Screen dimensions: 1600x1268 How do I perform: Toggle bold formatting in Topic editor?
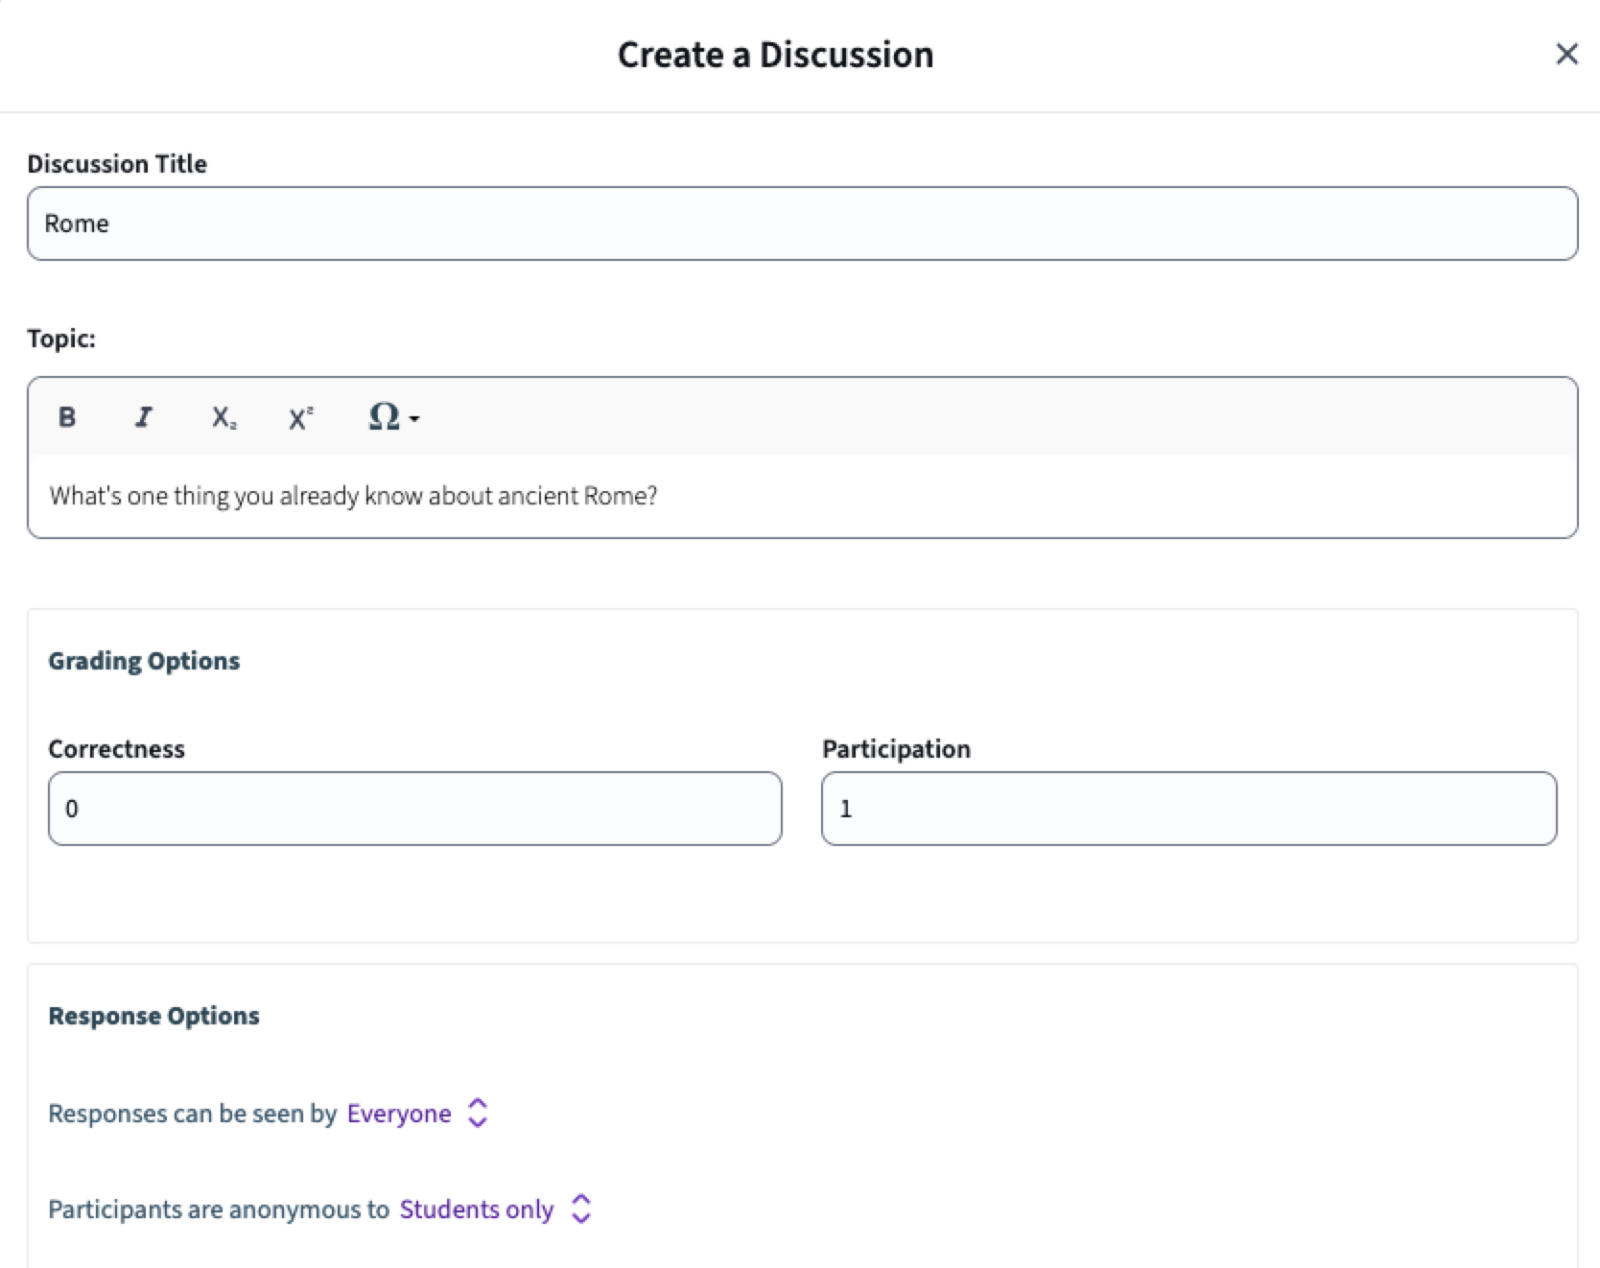tap(67, 417)
